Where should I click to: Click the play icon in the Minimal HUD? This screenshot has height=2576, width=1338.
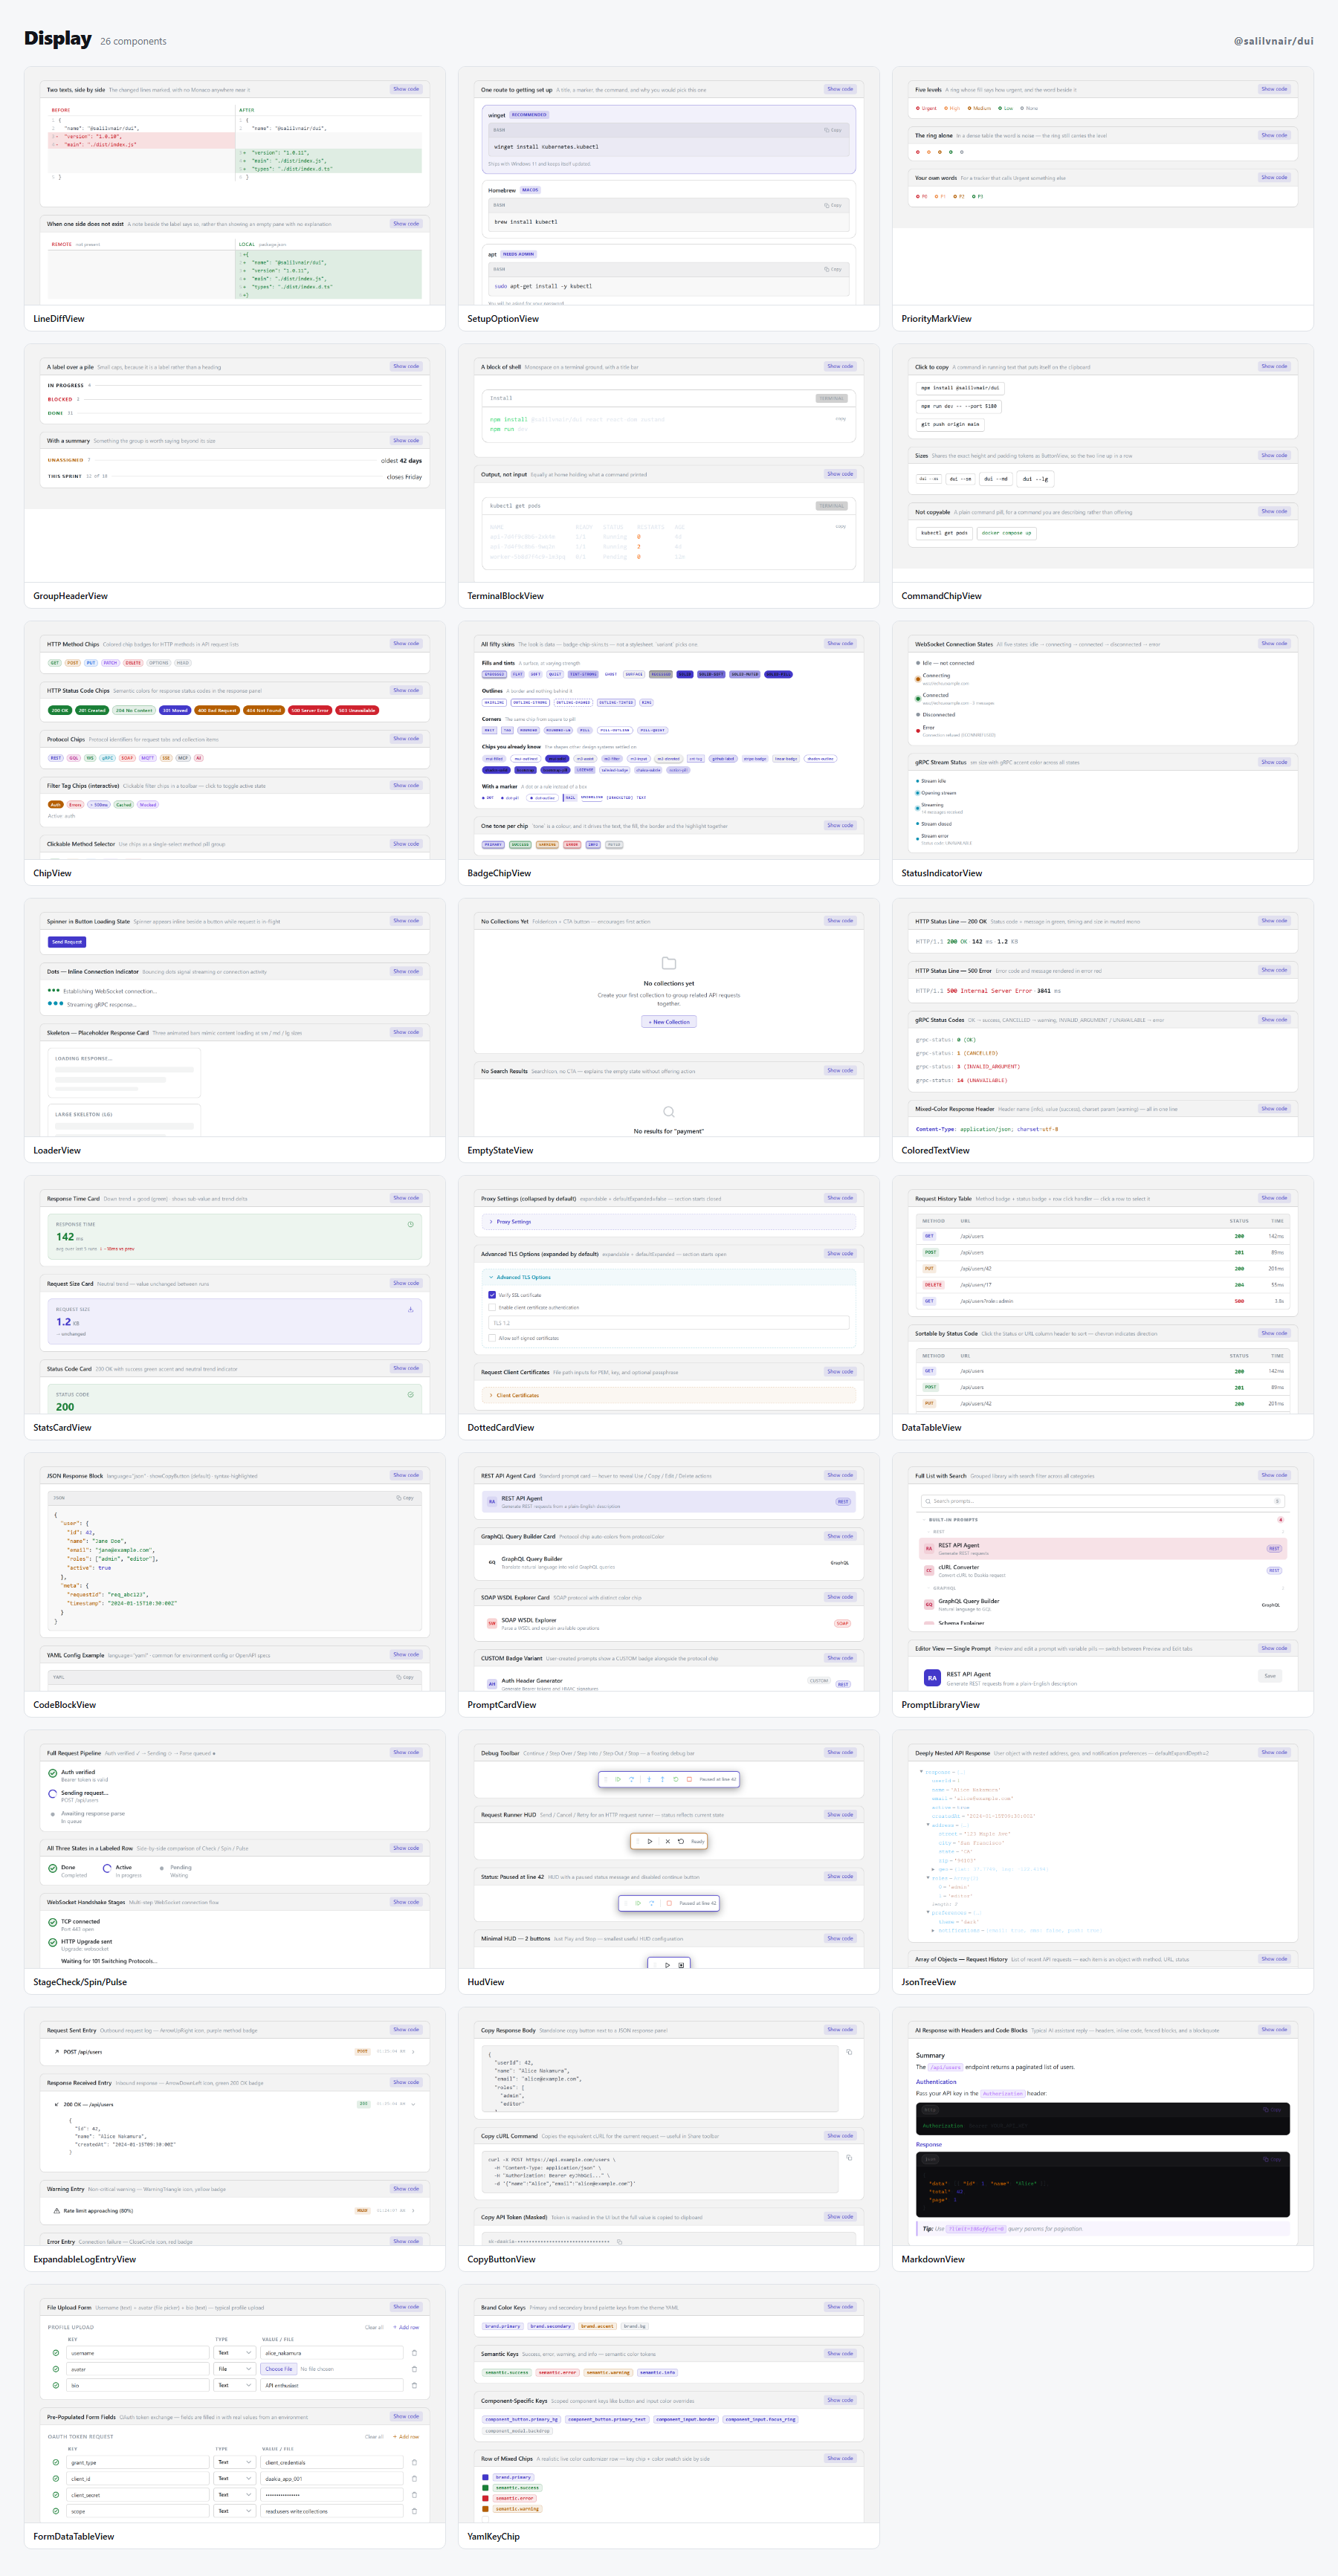click(667, 1965)
